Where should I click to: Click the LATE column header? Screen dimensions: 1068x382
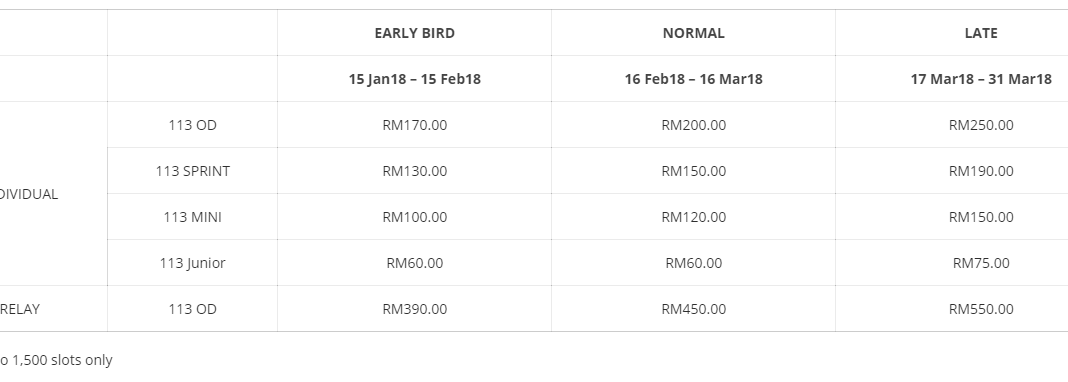coord(981,33)
